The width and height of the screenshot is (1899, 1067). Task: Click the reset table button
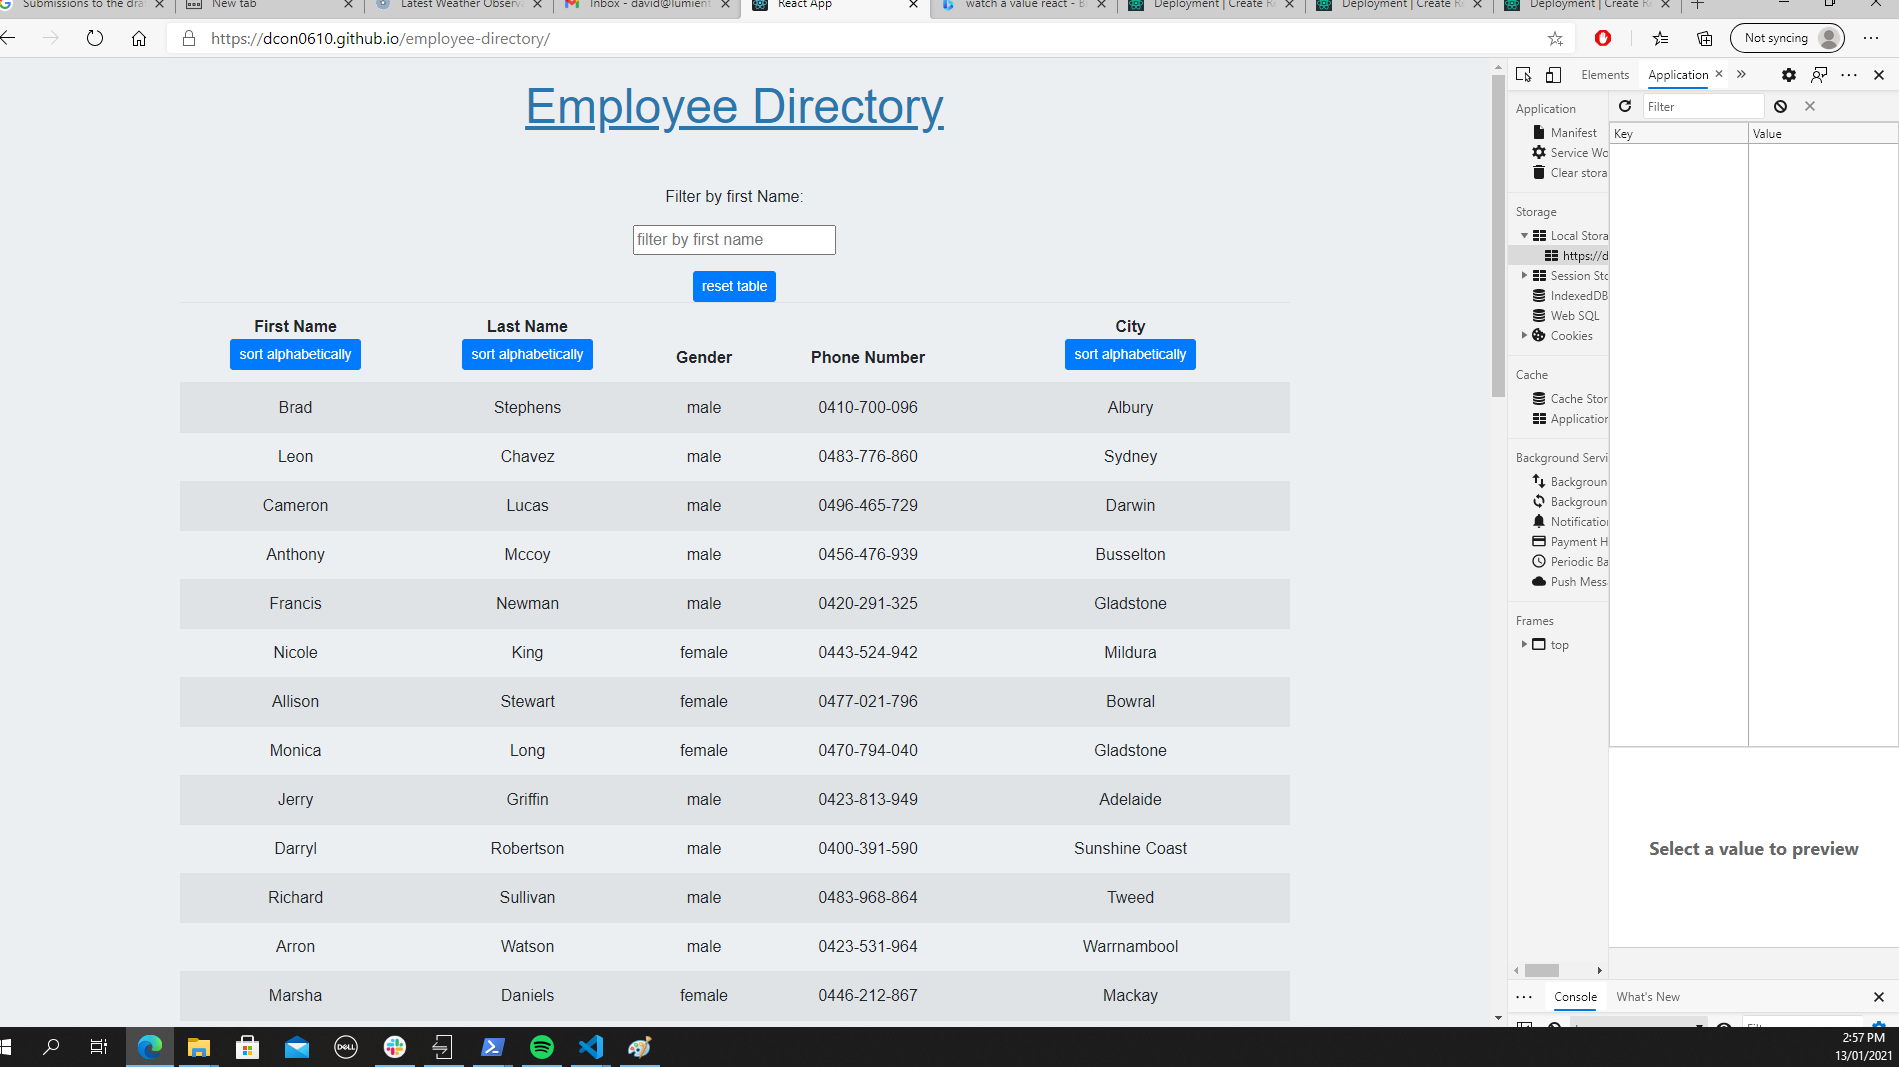[734, 286]
